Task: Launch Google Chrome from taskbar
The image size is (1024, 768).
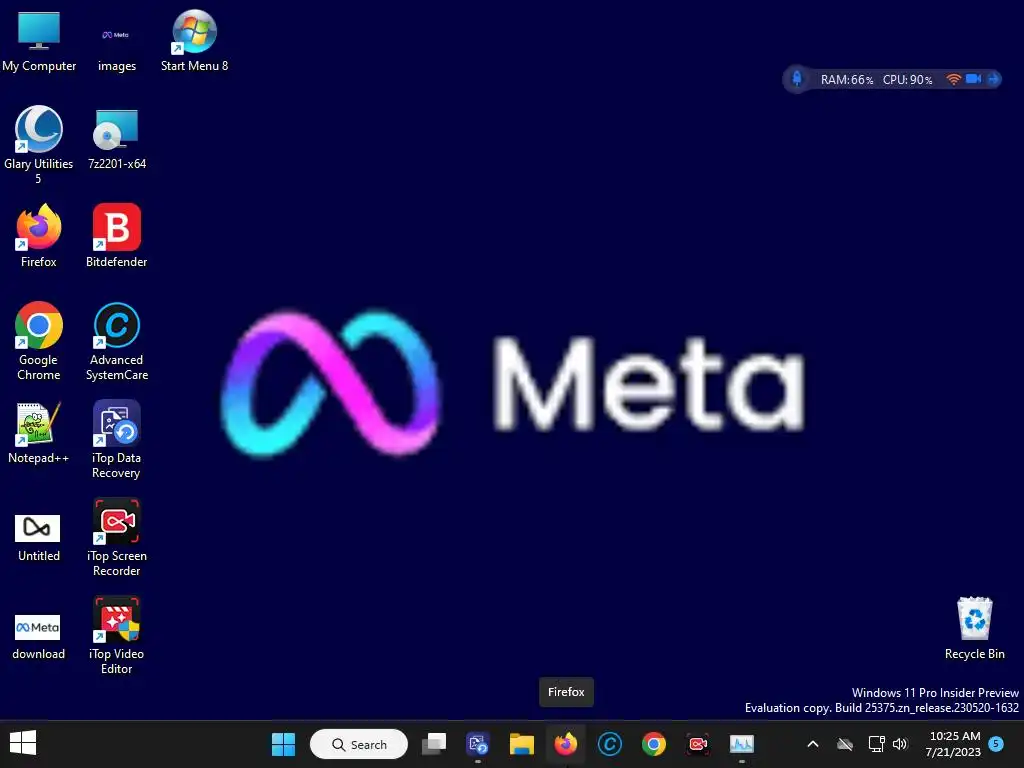Action: click(654, 744)
